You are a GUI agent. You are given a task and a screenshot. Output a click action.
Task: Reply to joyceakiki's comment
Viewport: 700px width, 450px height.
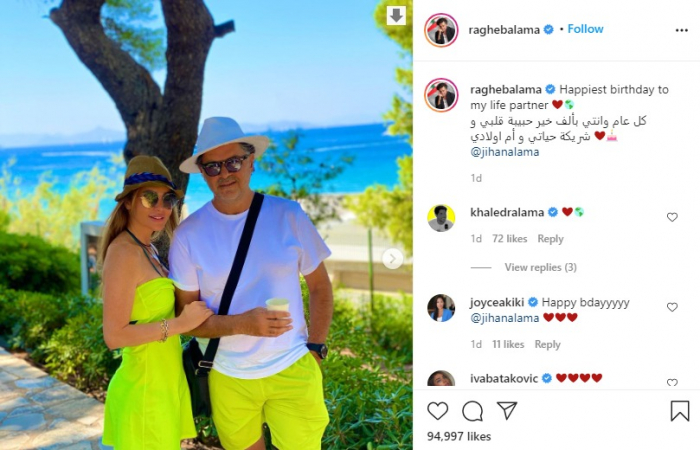547,345
